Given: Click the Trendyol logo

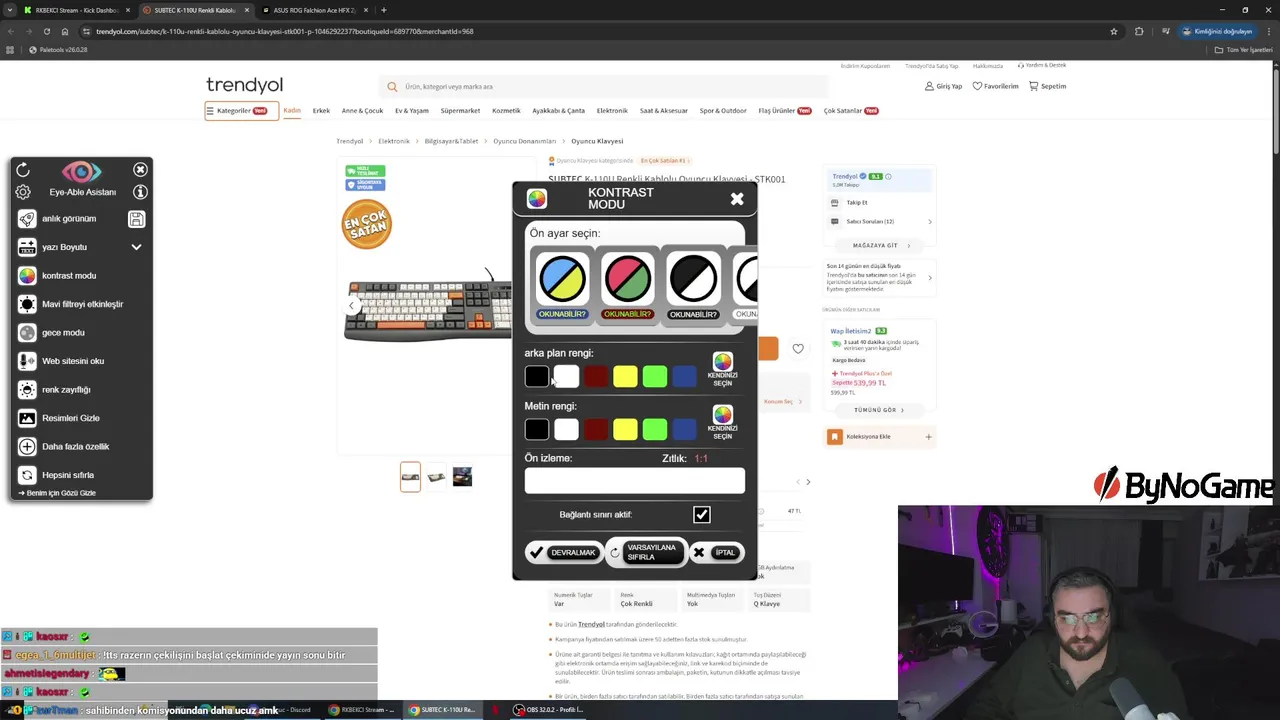Looking at the screenshot, I should coord(244,85).
